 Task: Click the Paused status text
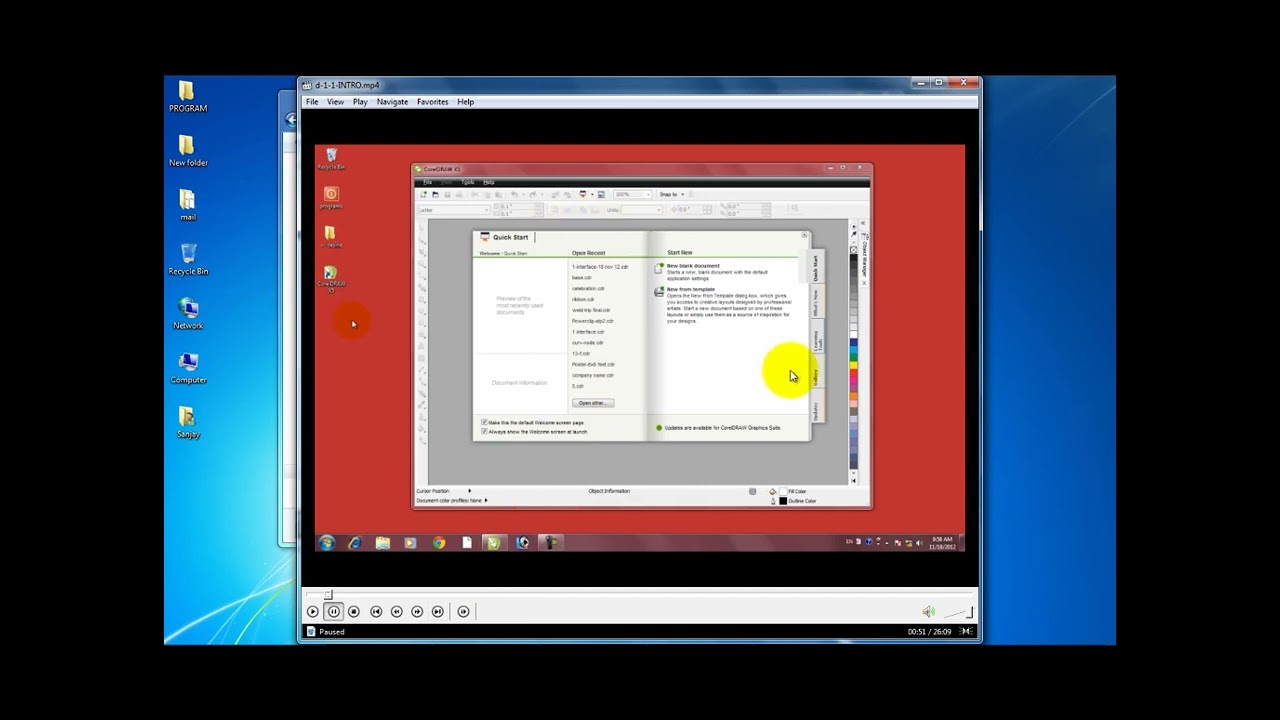pos(332,632)
